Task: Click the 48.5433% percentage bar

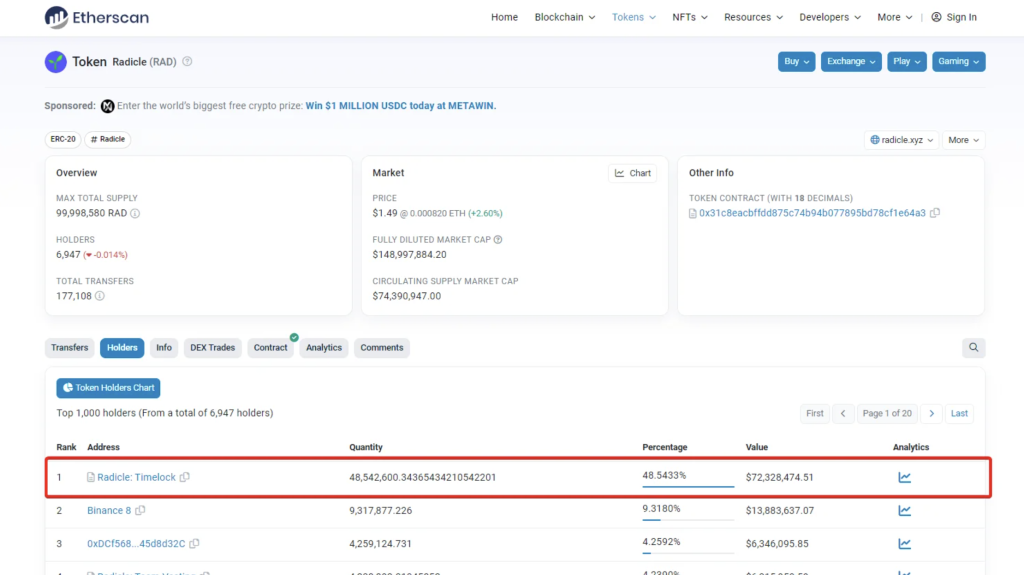Action: tap(688, 486)
